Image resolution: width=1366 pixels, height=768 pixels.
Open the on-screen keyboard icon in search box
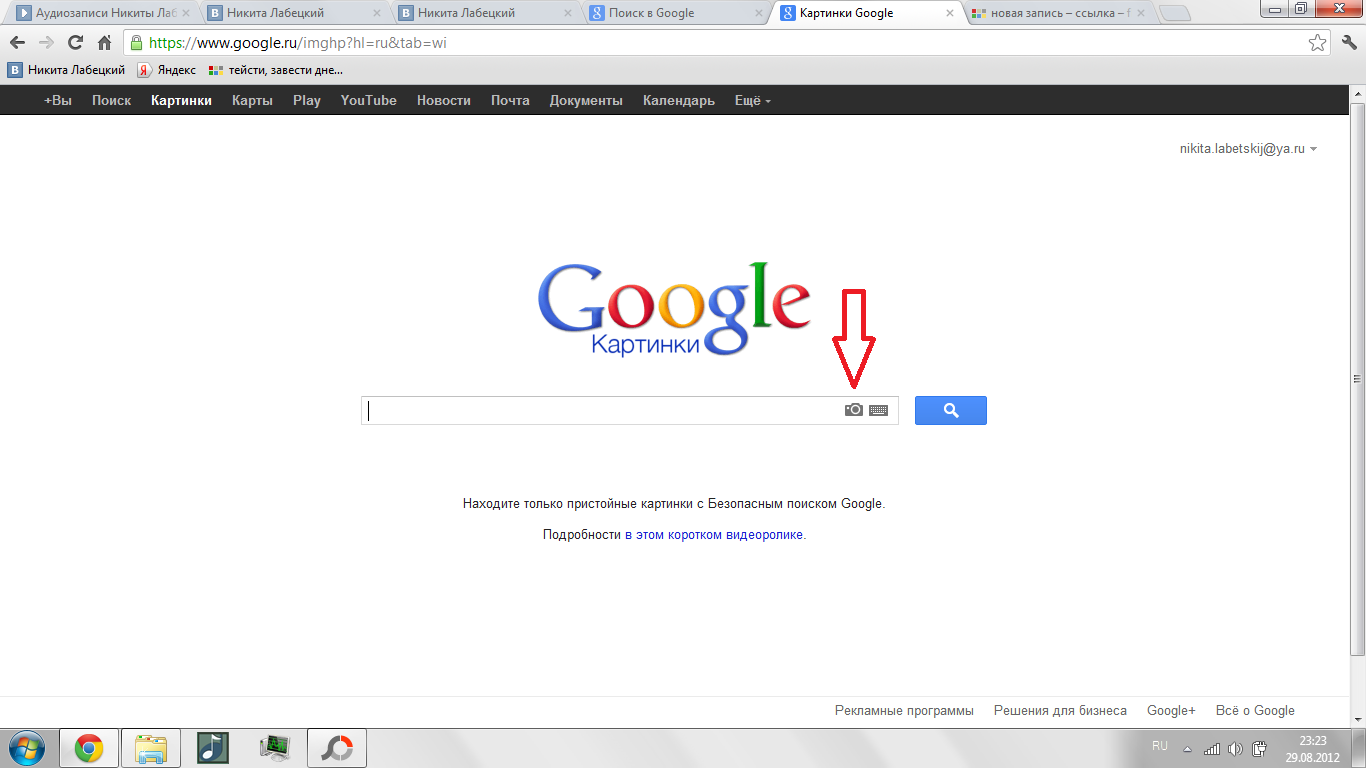[x=878, y=410]
